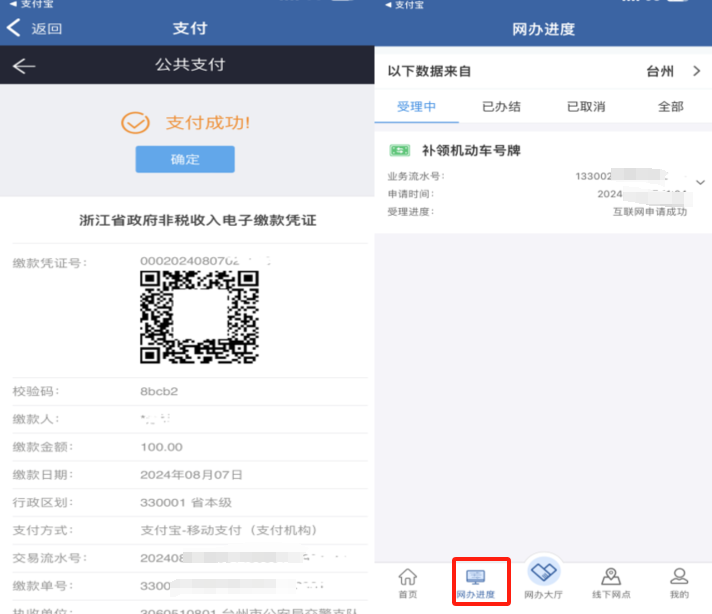Viewport: 712px width, 614px height.
Task: Open 网办大厅 center icon in bottom bar
Action: [x=544, y=572]
